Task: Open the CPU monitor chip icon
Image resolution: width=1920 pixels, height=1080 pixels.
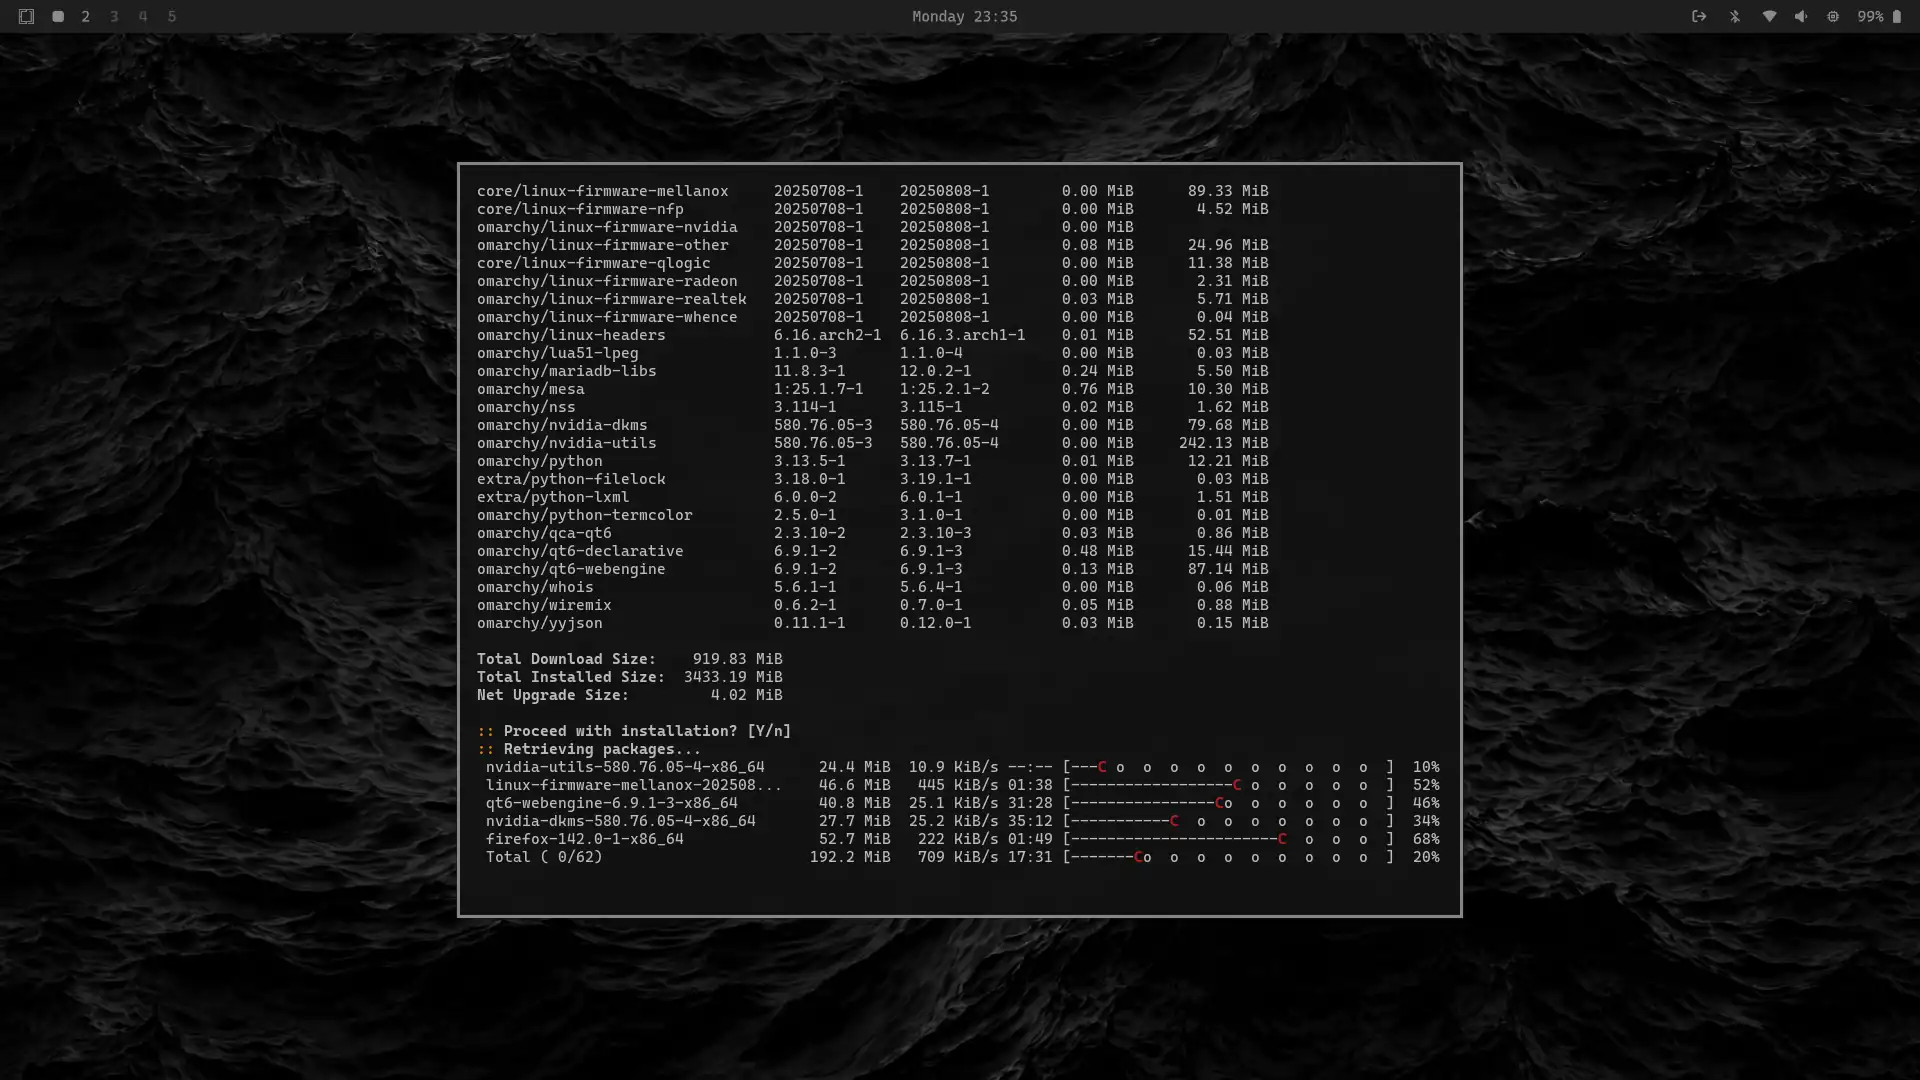Action: pos(1833,16)
